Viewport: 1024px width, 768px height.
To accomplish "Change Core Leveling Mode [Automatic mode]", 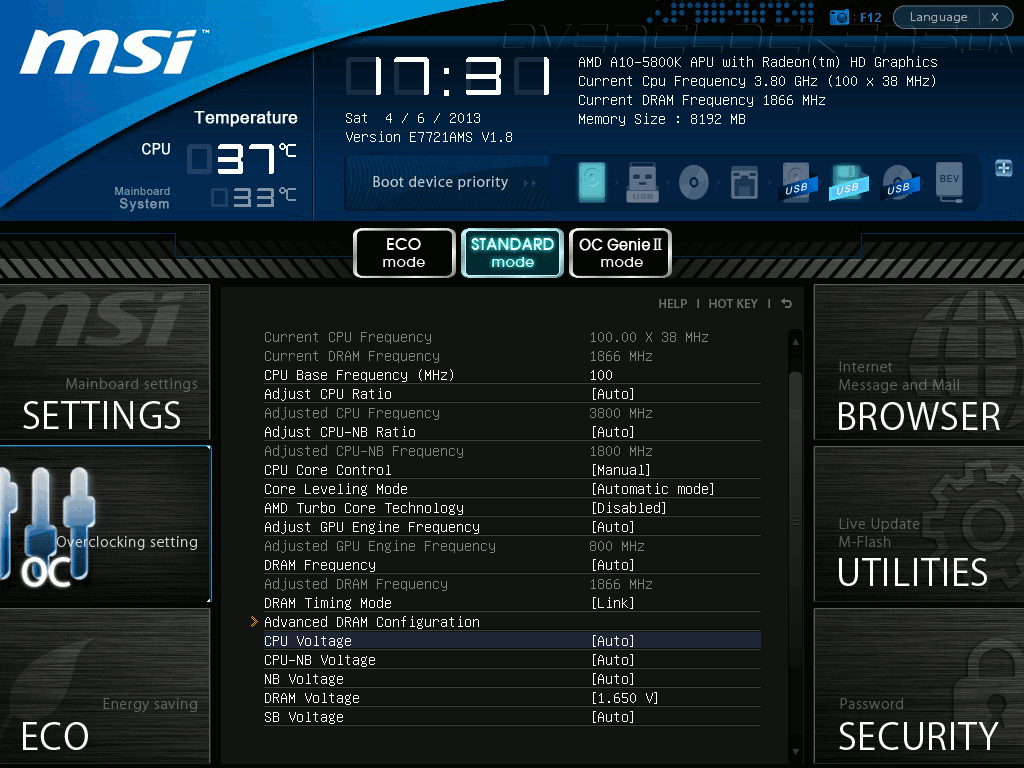I will tap(512, 489).
